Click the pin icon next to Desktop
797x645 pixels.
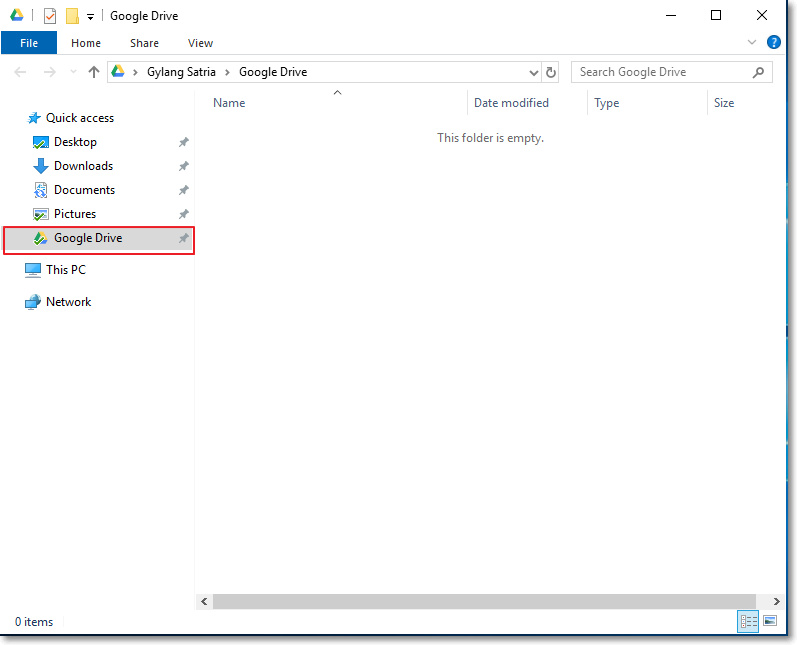point(183,142)
